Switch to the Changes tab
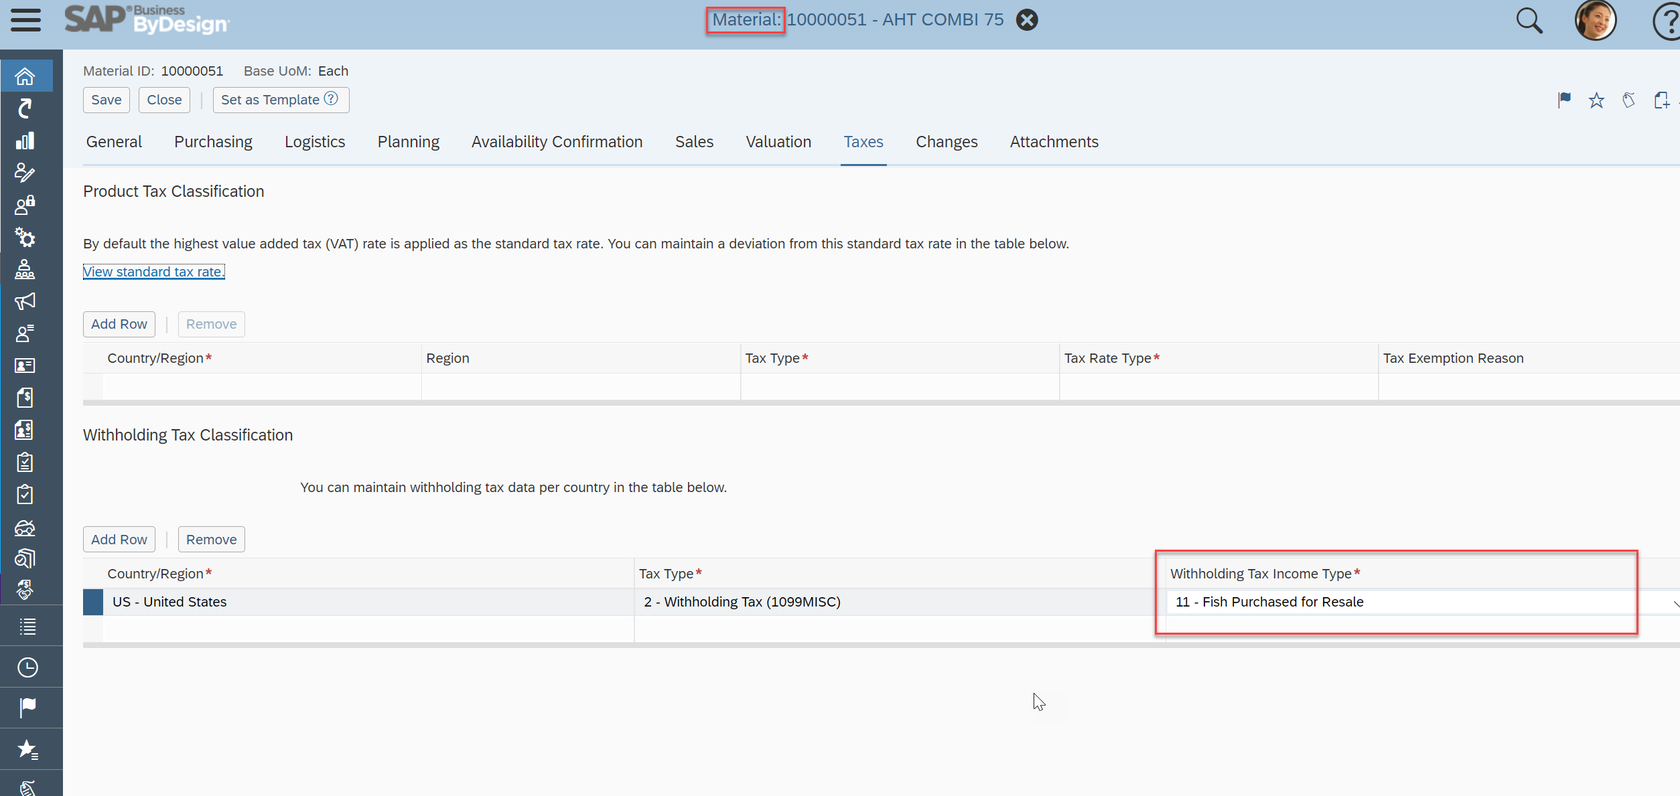Image resolution: width=1680 pixels, height=796 pixels. [x=947, y=142]
